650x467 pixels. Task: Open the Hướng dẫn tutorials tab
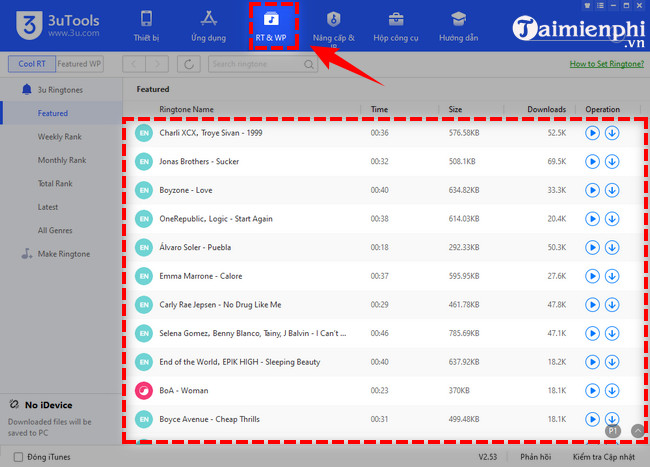point(458,26)
